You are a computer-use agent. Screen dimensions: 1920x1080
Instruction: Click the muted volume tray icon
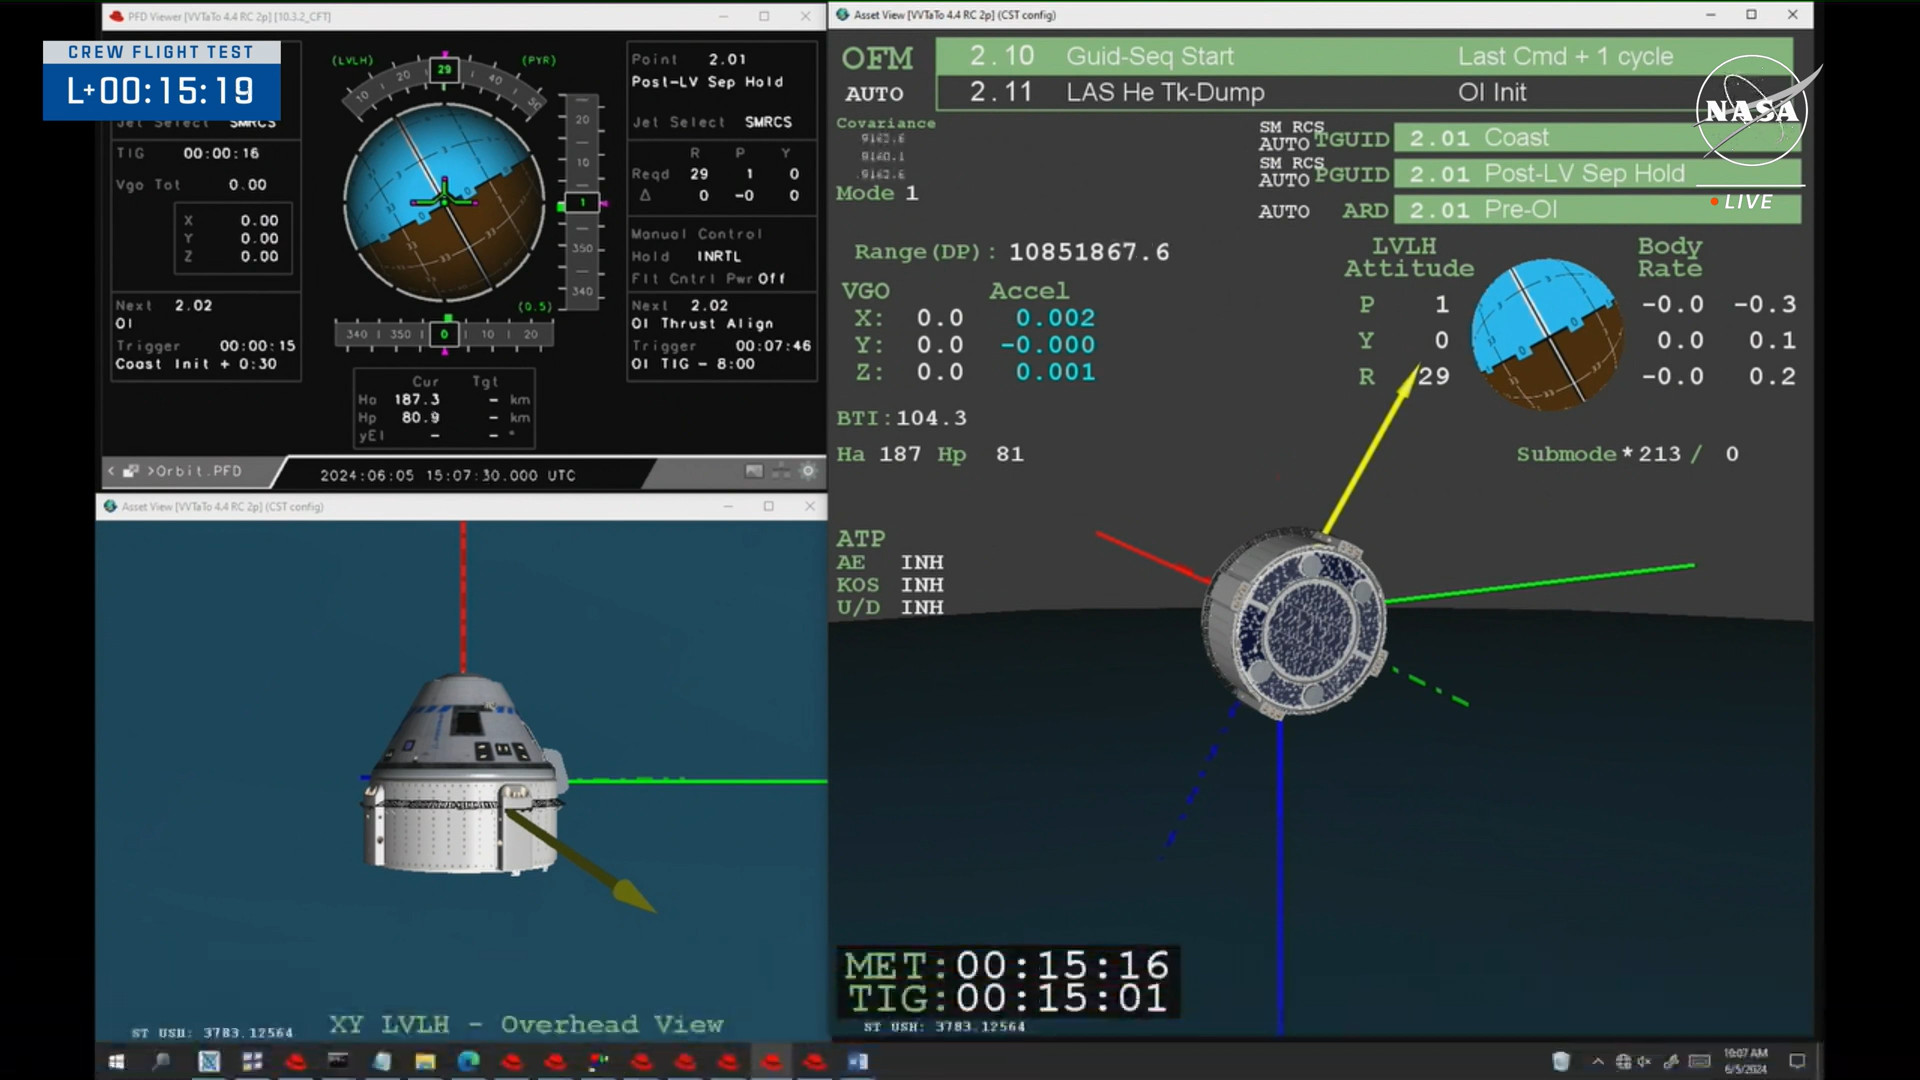point(1645,1062)
